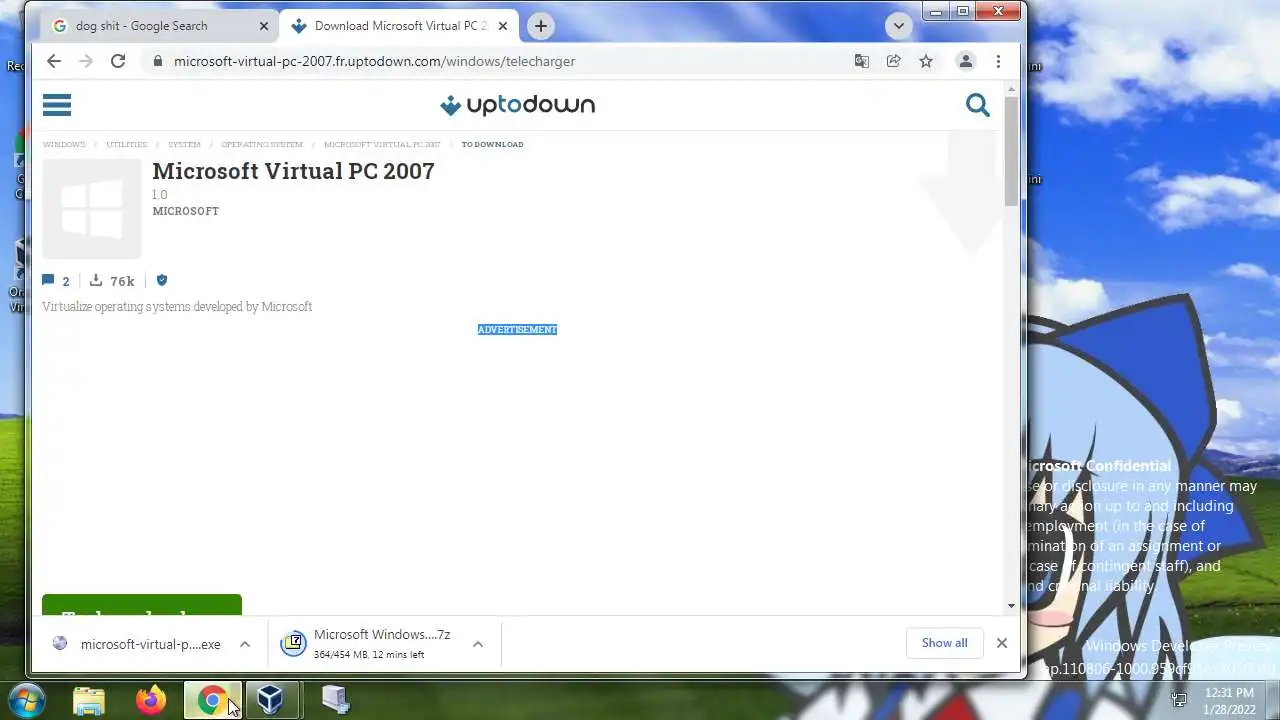Click the MICROSOFT developer link
Screen dimensions: 1280x720
pyautogui.click(x=185, y=211)
